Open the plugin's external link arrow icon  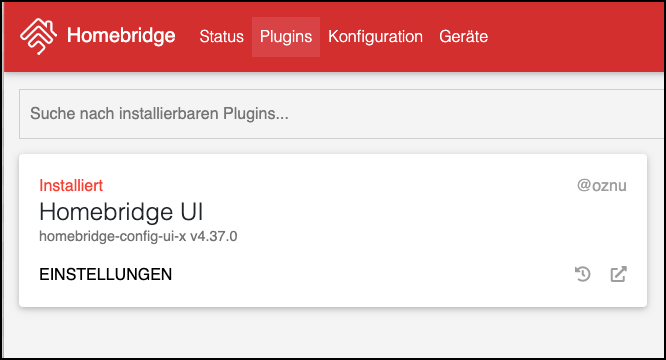[x=618, y=274]
